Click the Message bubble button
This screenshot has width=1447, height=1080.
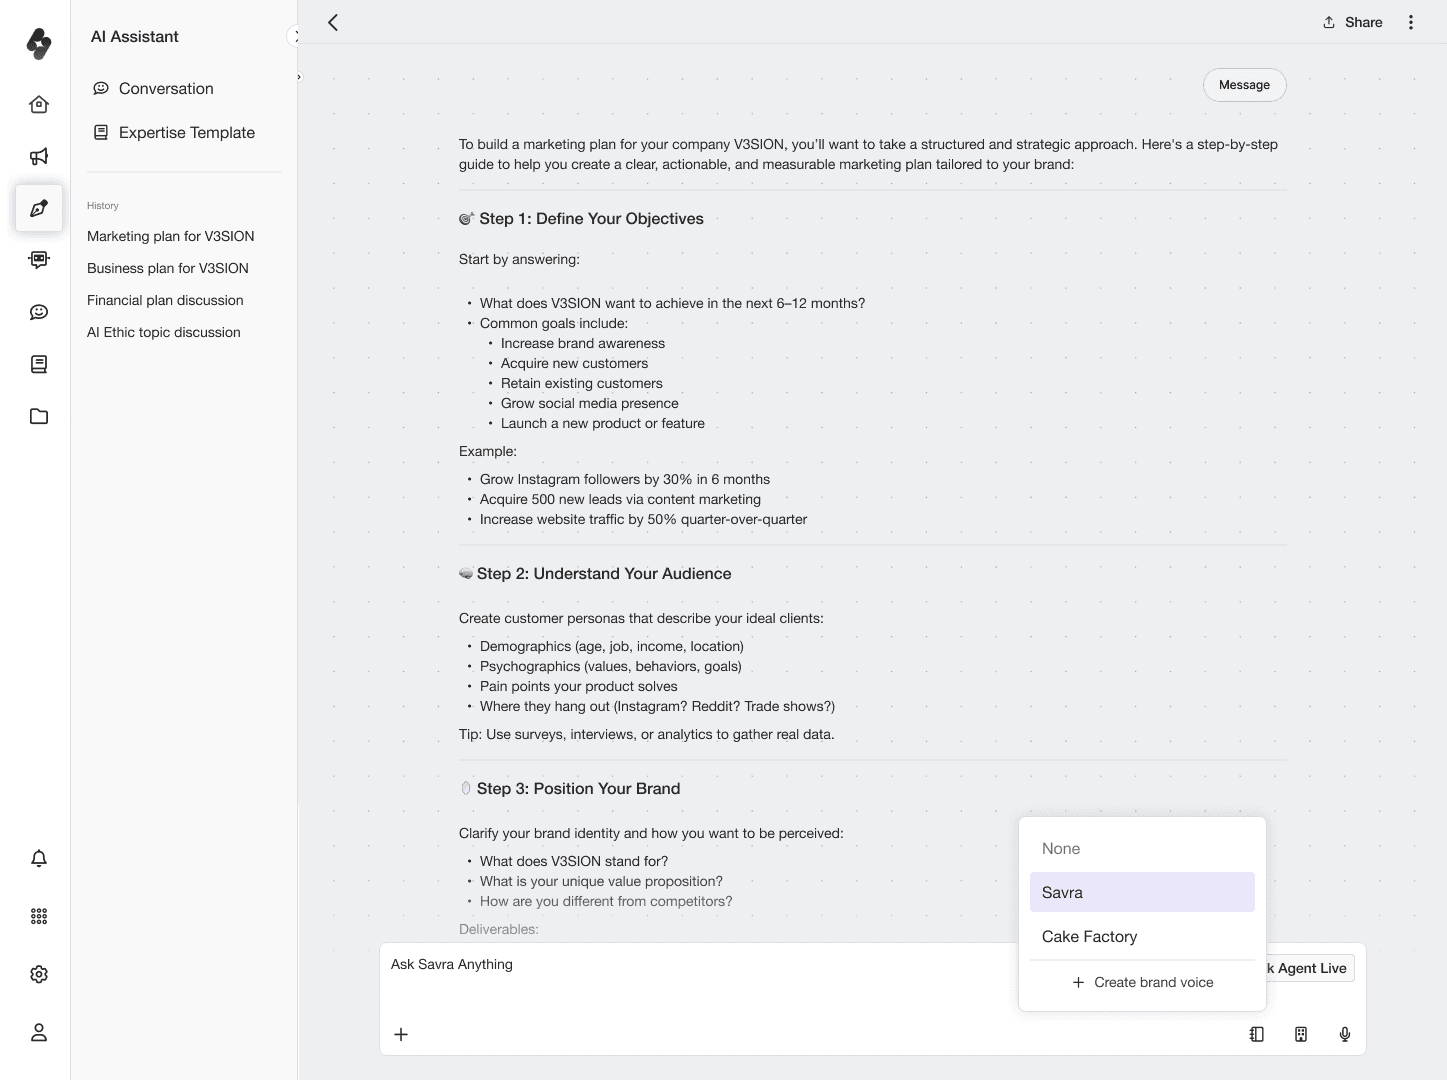[1244, 85]
